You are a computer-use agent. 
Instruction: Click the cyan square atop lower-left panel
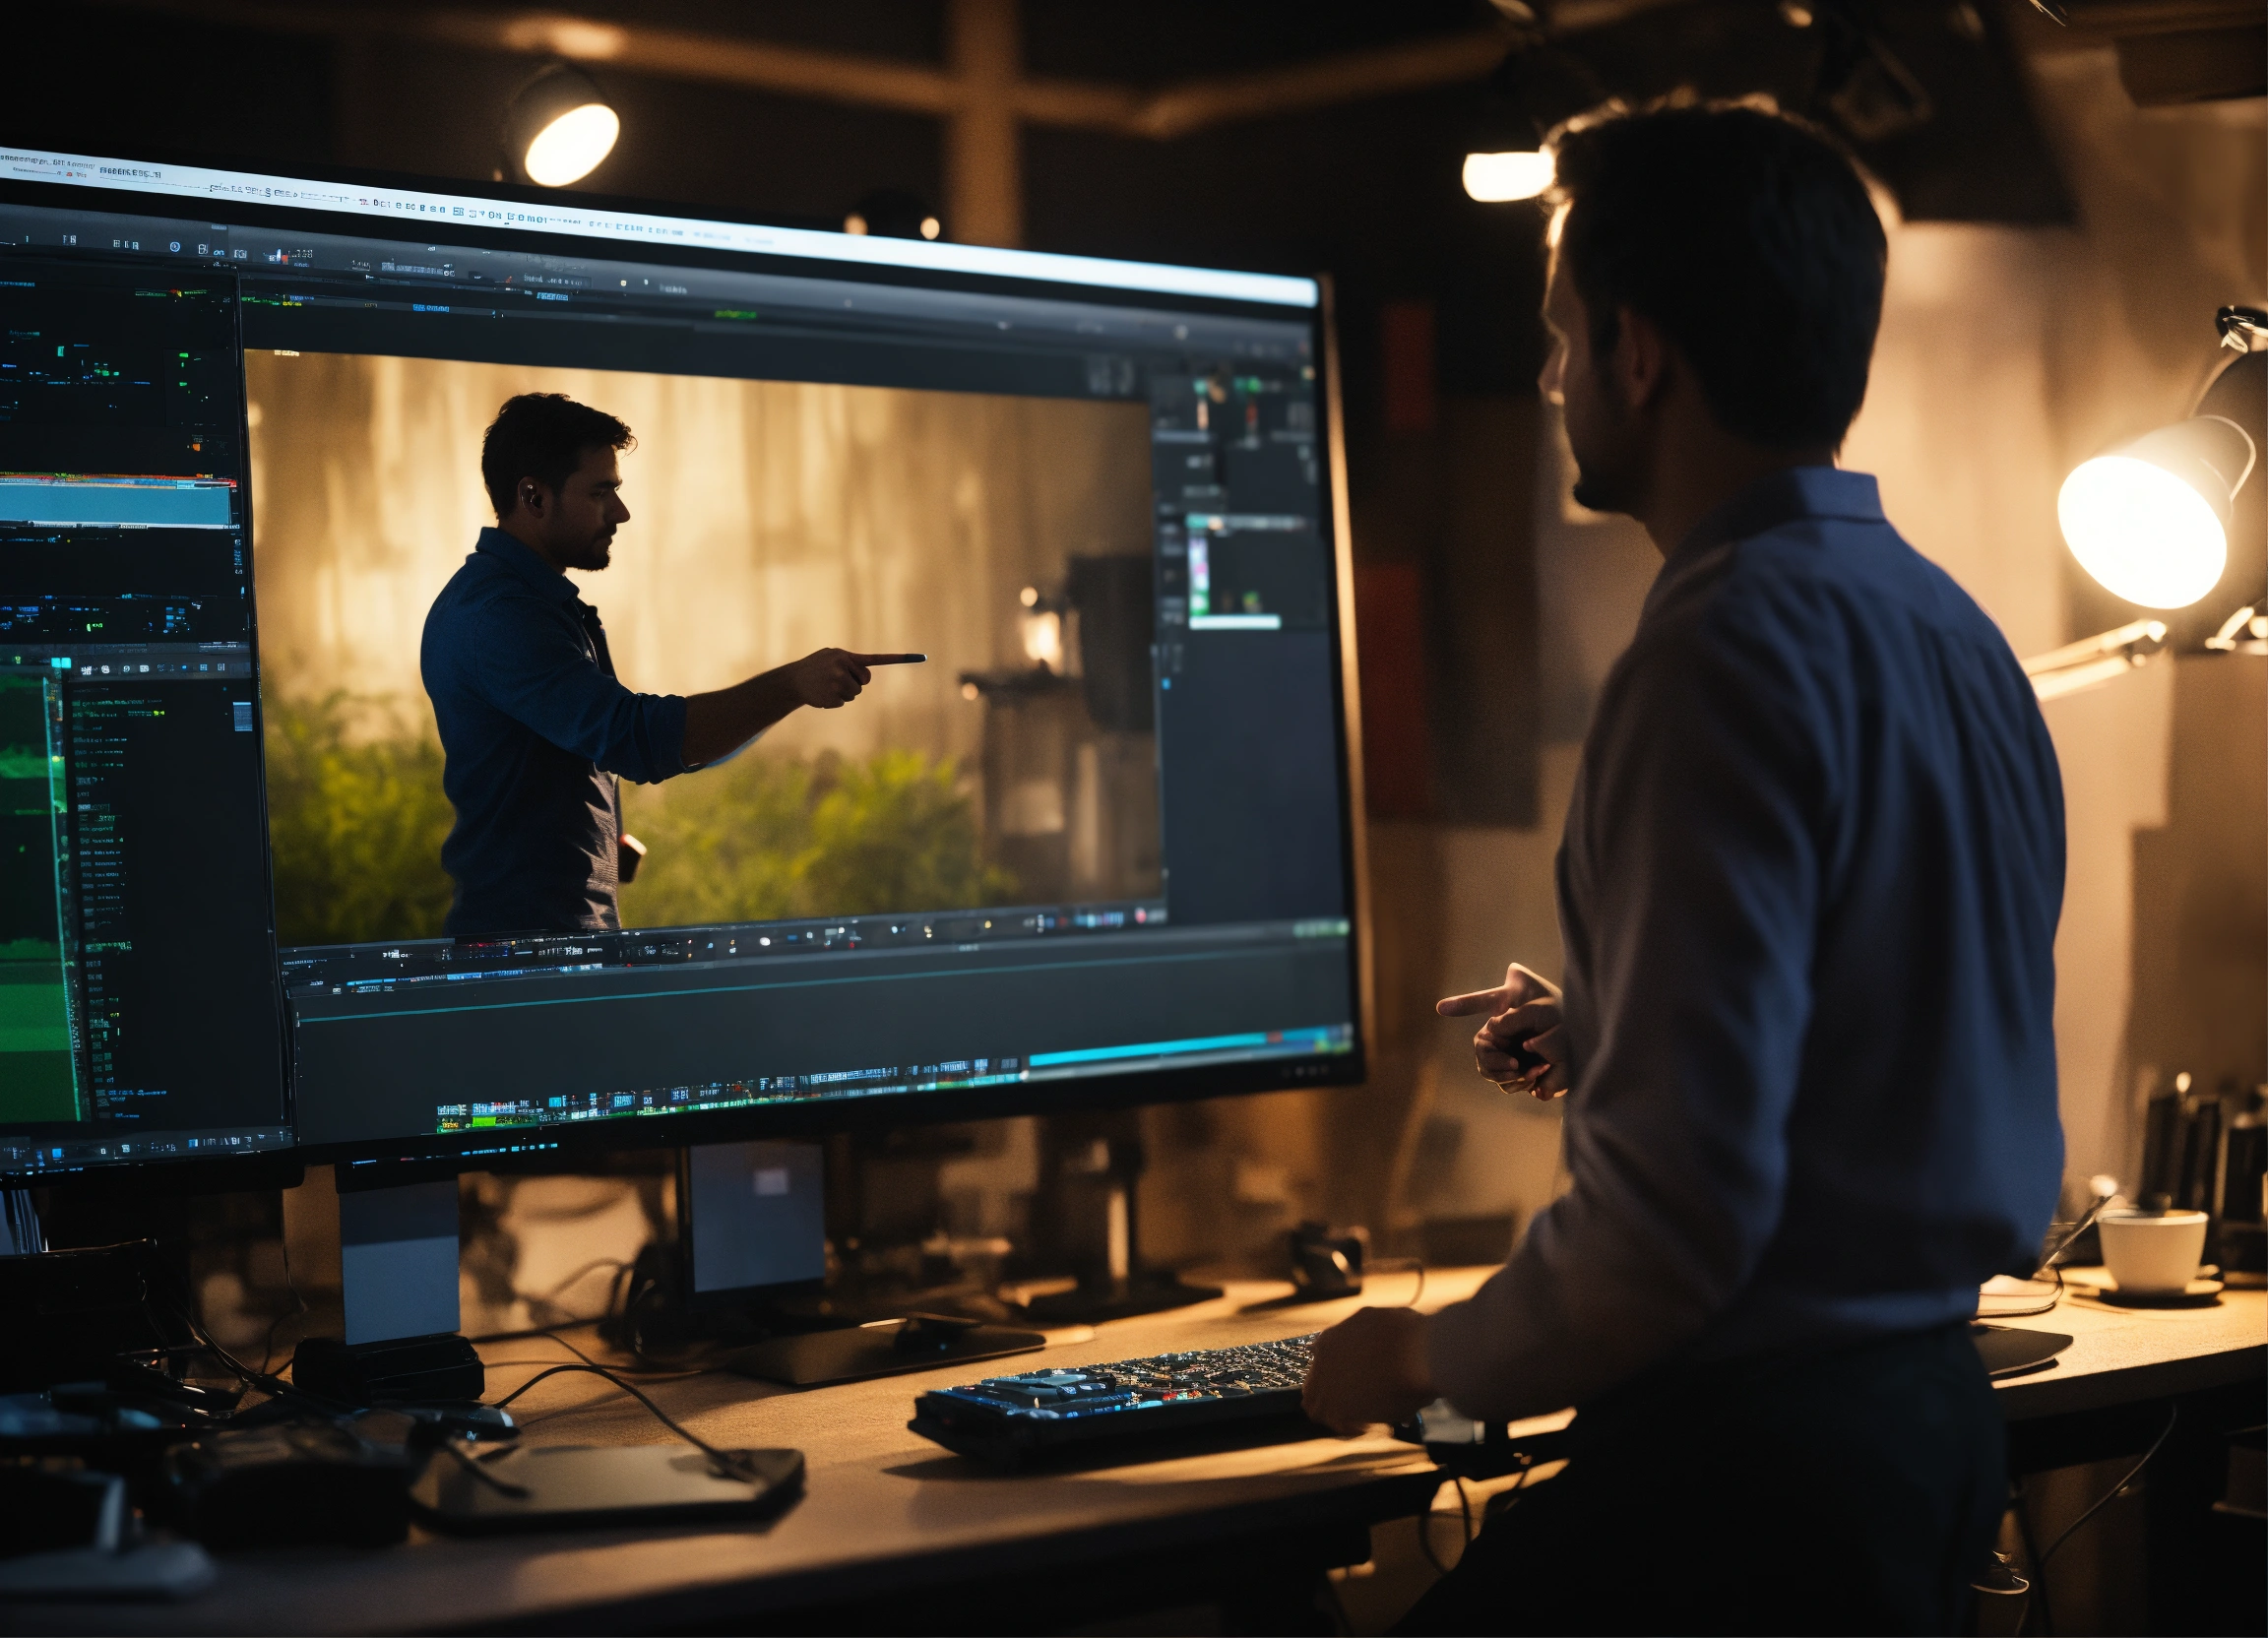62,662
